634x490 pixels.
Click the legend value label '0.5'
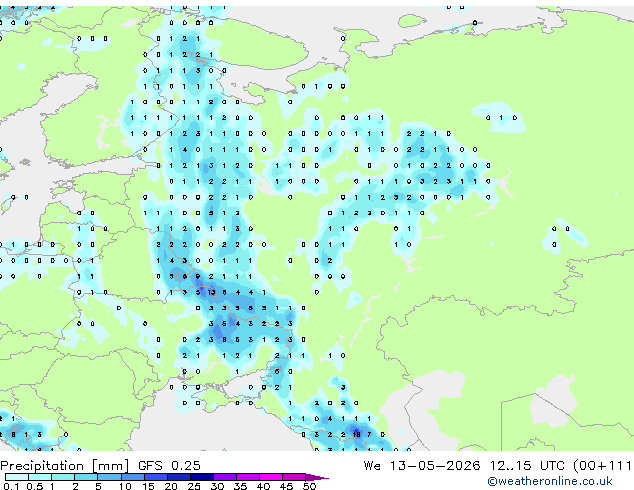click(35, 486)
